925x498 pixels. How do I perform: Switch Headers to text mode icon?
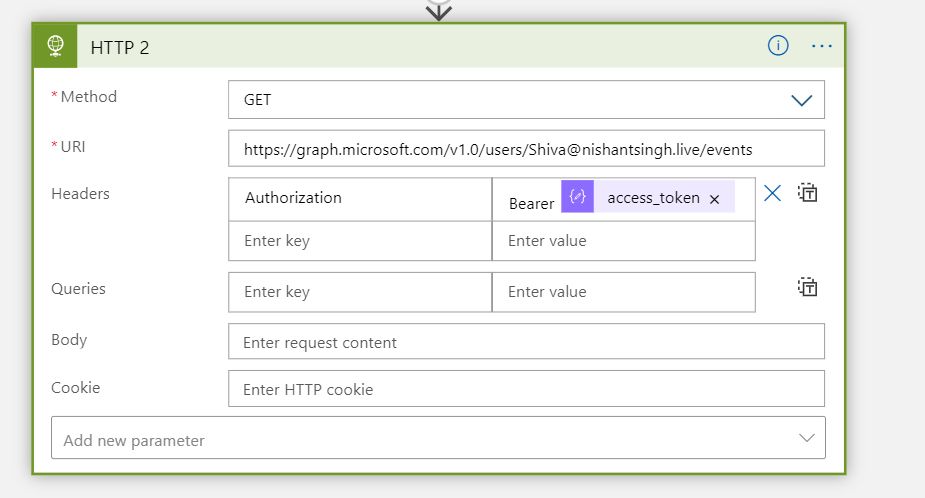pyautogui.click(x=807, y=192)
